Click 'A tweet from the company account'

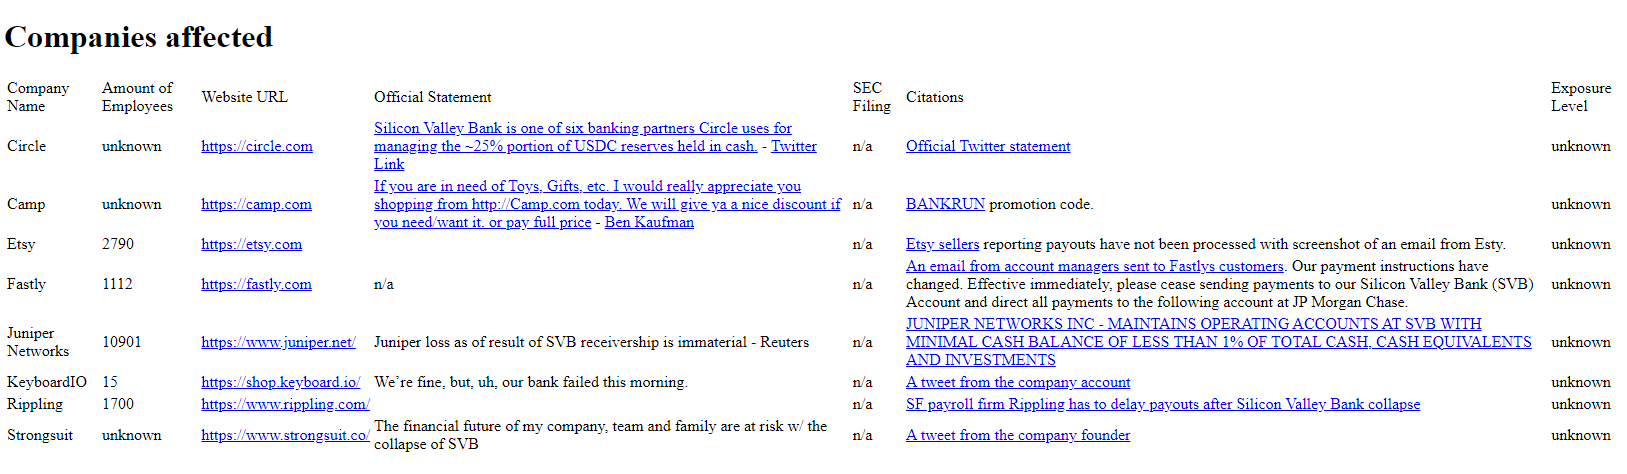tap(1017, 382)
